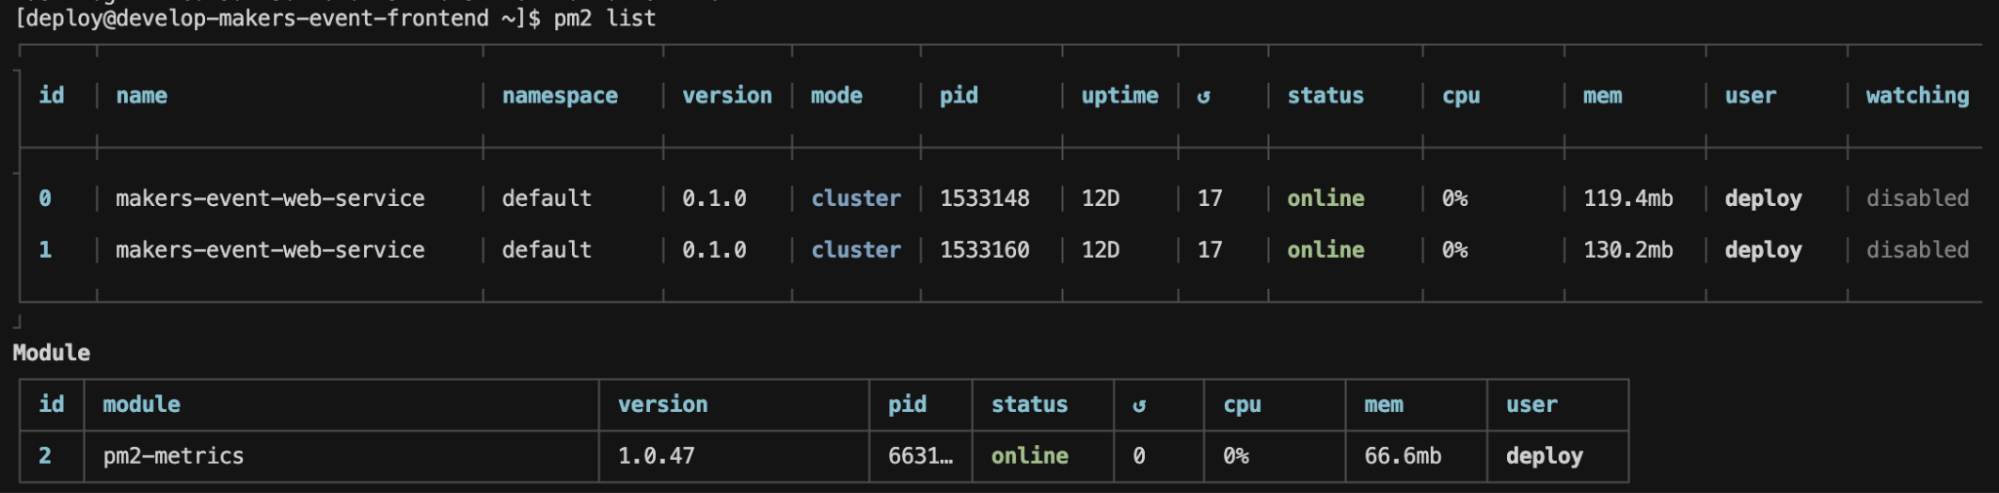Click makers-event-web-service name in row 0
Image resolution: width=1999 pixels, height=493 pixels.
pos(270,199)
